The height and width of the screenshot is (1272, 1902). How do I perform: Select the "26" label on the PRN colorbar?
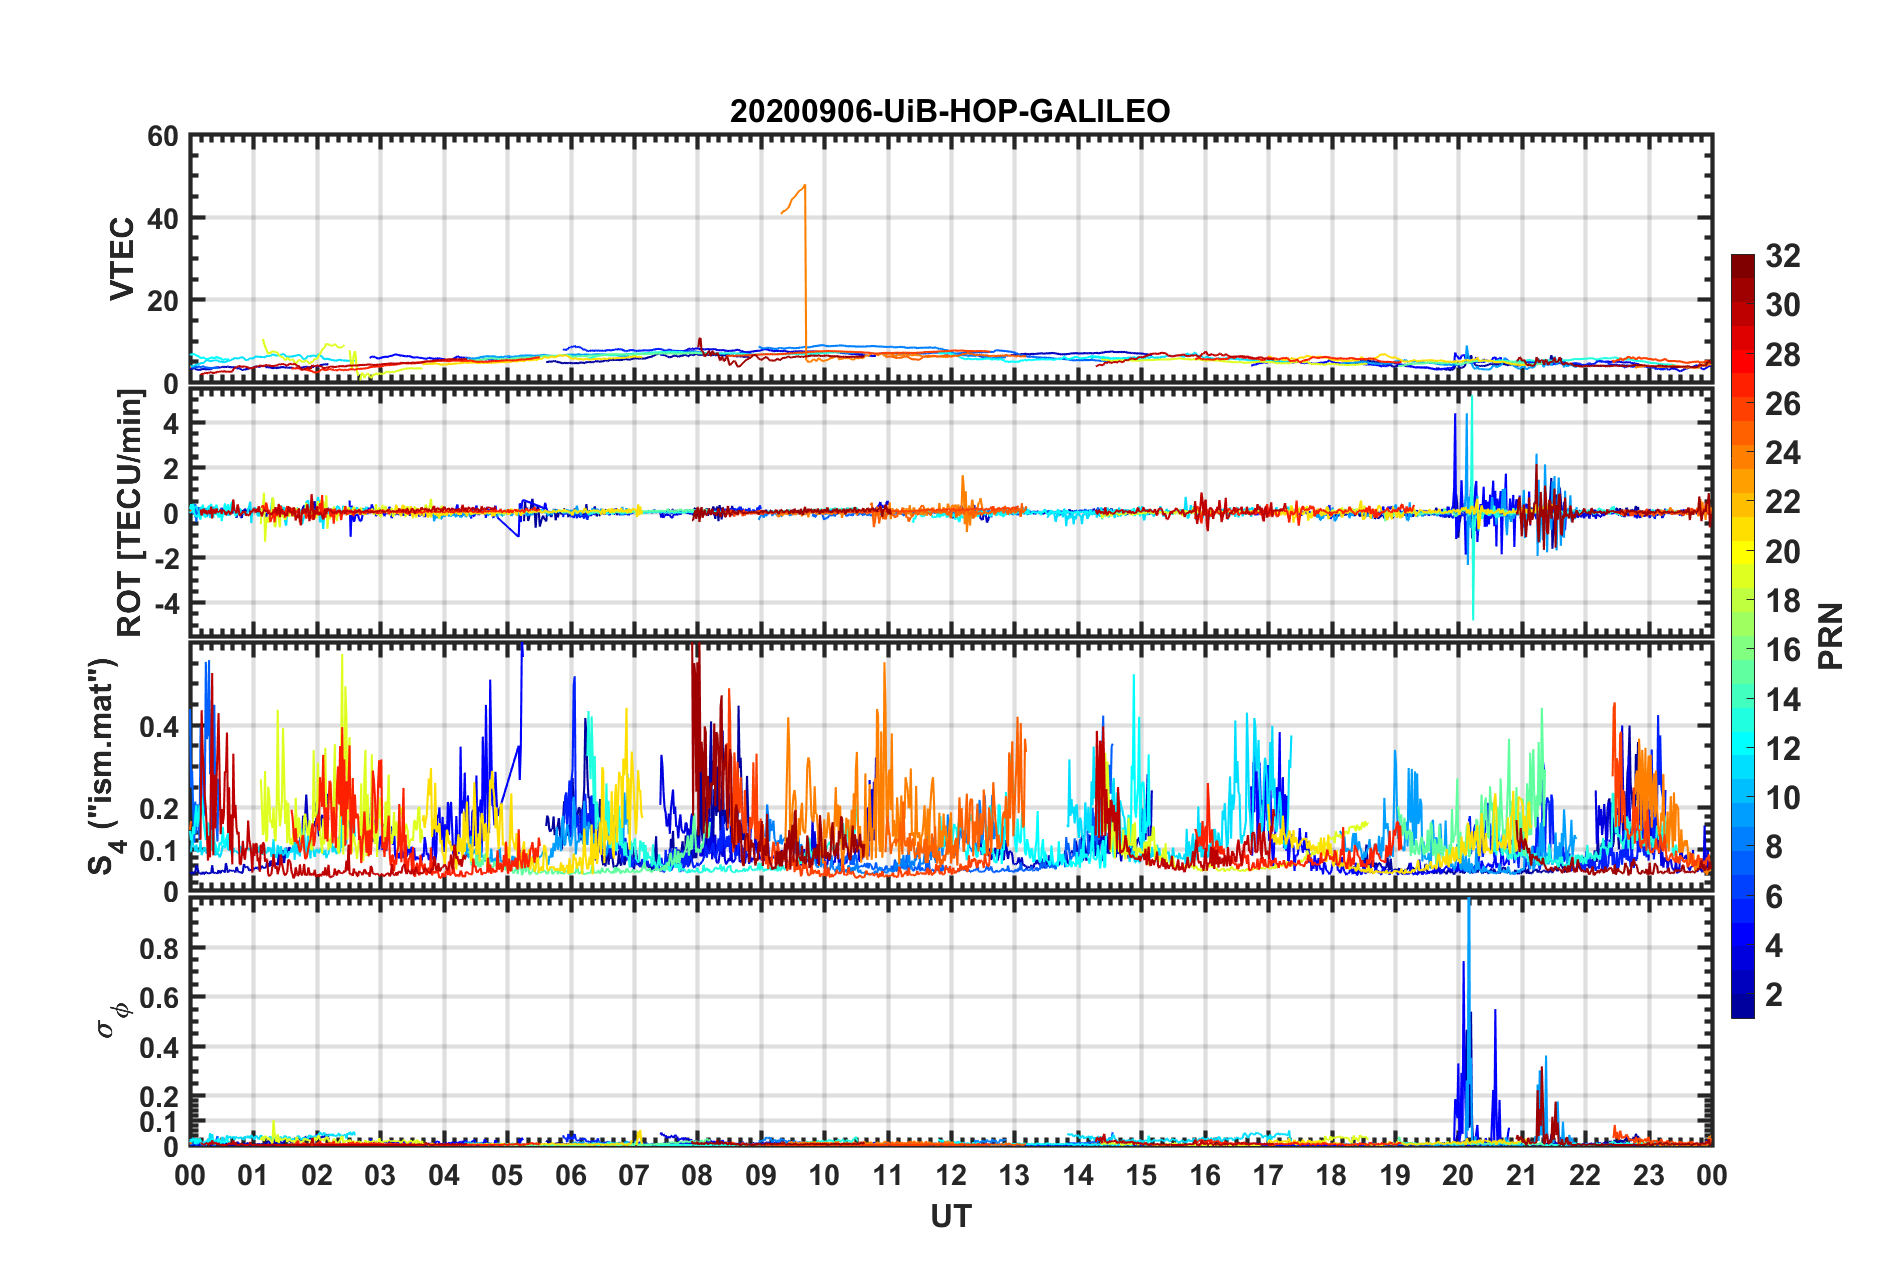click(1783, 404)
